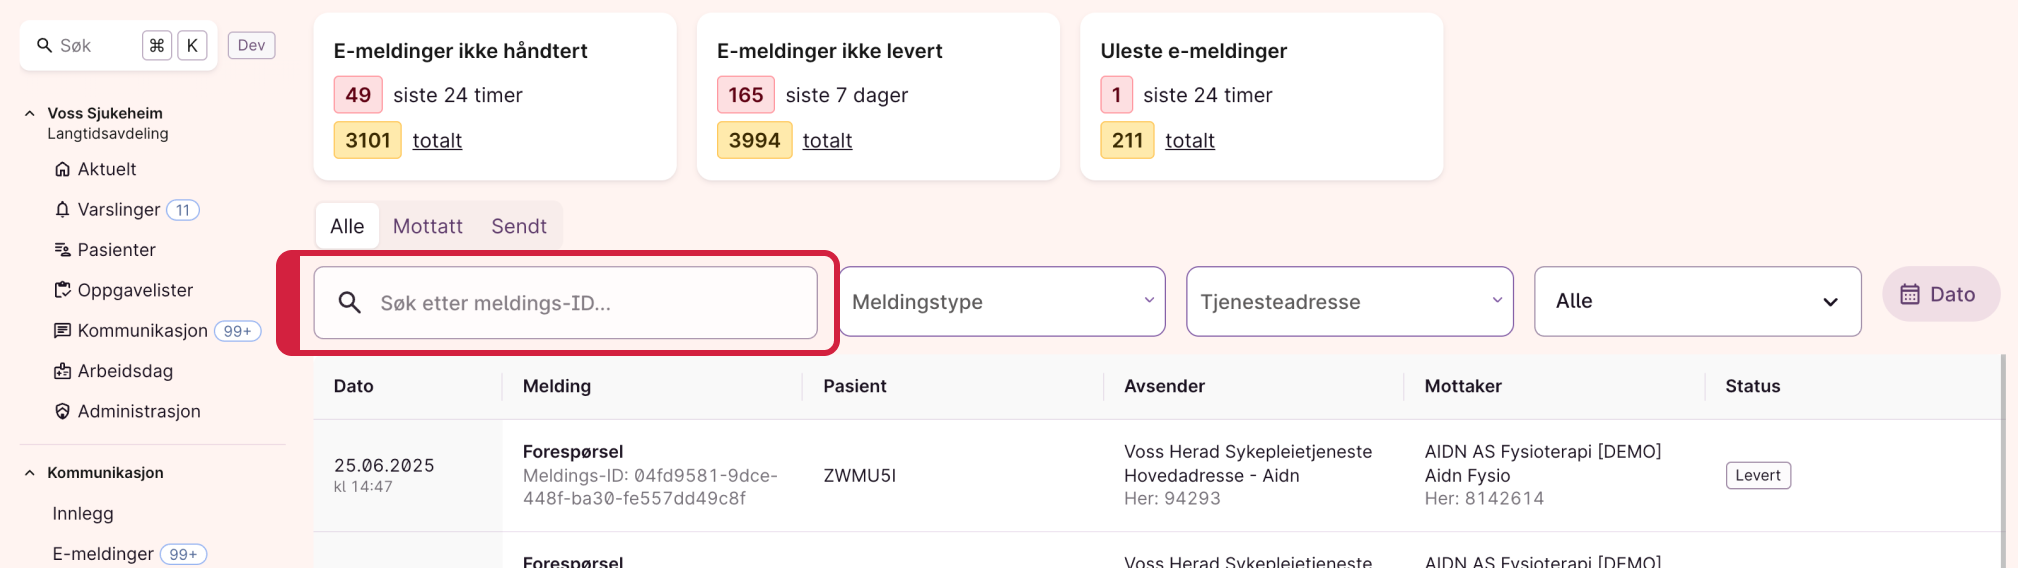2018x568 pixels.
Task: Click the Pasienter list icon
Action: click(62, 250)
